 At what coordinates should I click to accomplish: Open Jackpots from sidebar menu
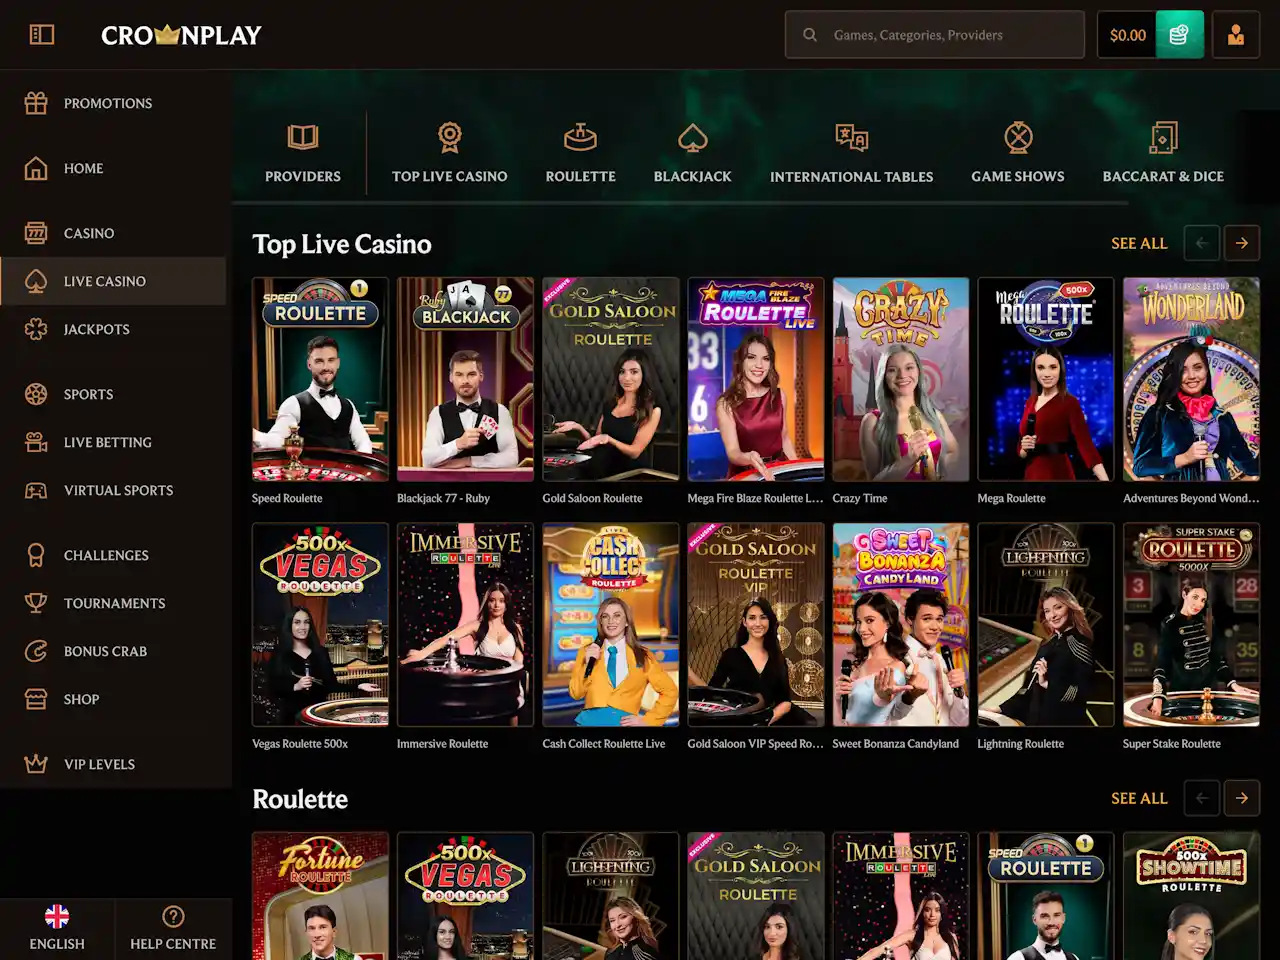96,329
